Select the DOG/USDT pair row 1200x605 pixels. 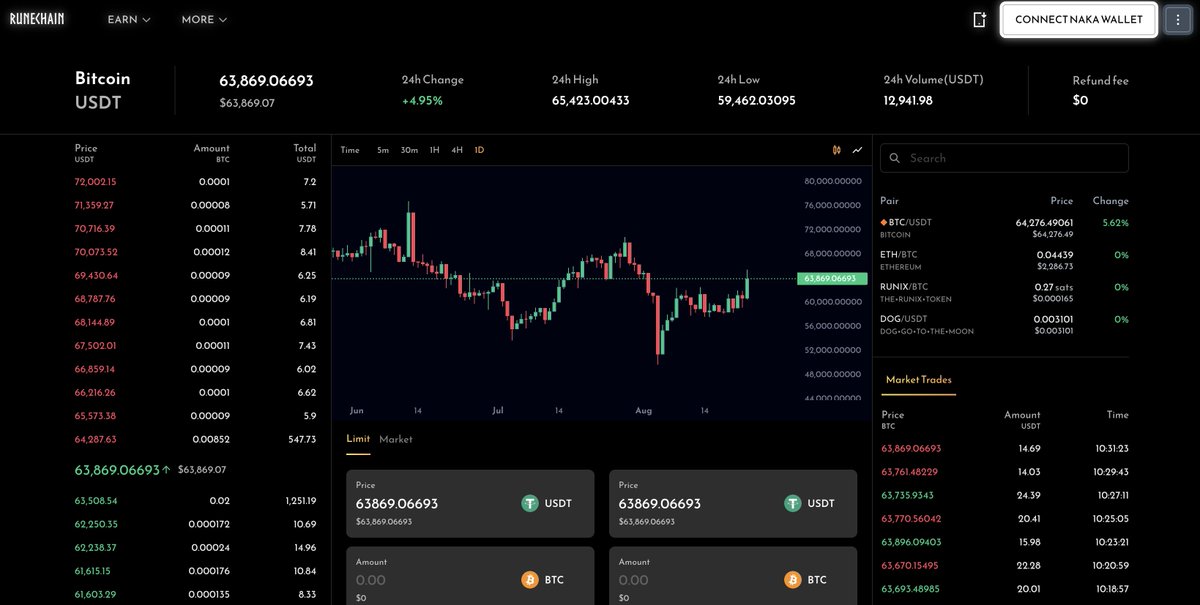point(1004,324)
